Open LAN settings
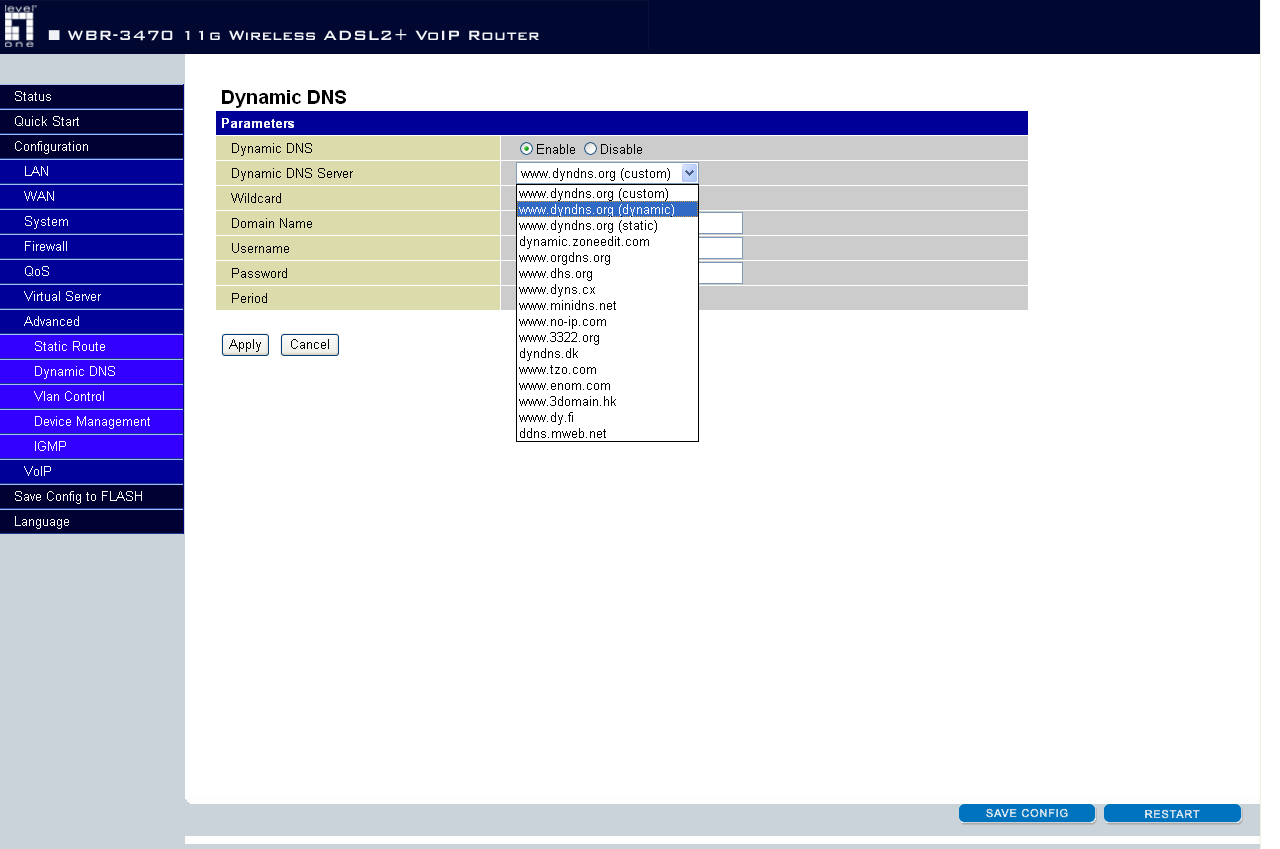This screenshot has height=849, width=1280. click(x=92, y=171)
